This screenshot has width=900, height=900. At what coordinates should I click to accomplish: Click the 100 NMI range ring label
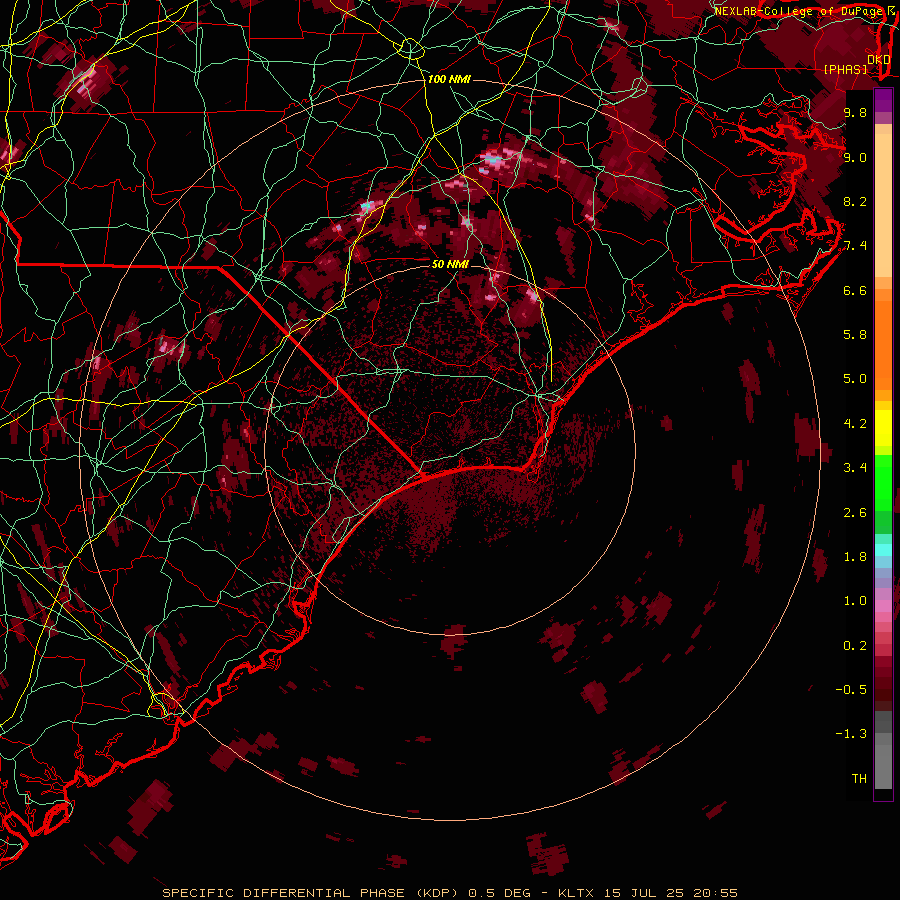click(x=449, y=79)
